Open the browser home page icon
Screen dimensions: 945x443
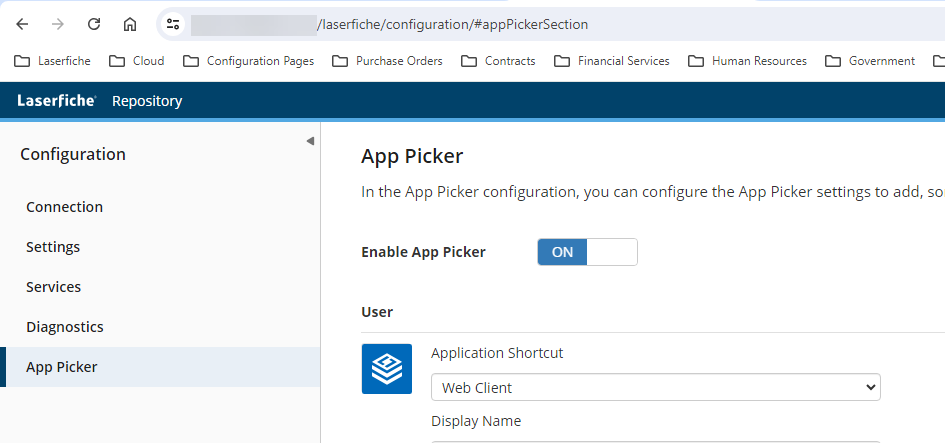(x=130, y=24)
